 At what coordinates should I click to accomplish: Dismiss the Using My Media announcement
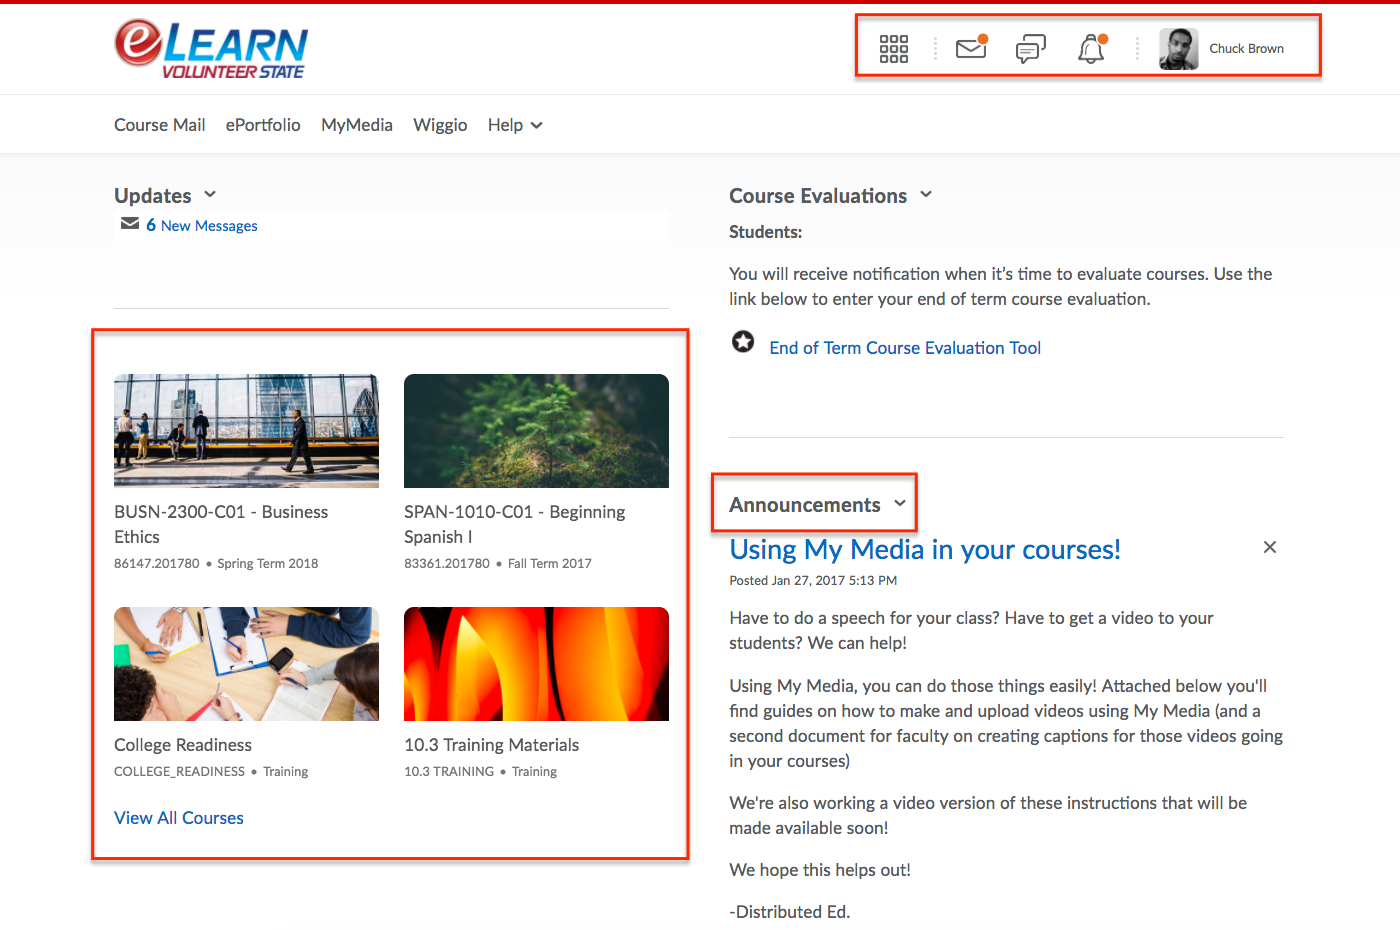pyautogui.click(x=1269, y=547)
